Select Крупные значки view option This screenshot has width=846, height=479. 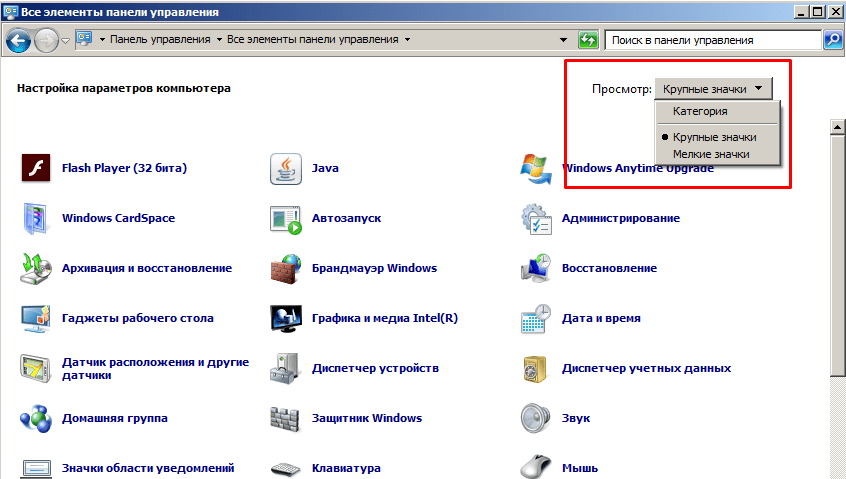[x=714, y=137]
